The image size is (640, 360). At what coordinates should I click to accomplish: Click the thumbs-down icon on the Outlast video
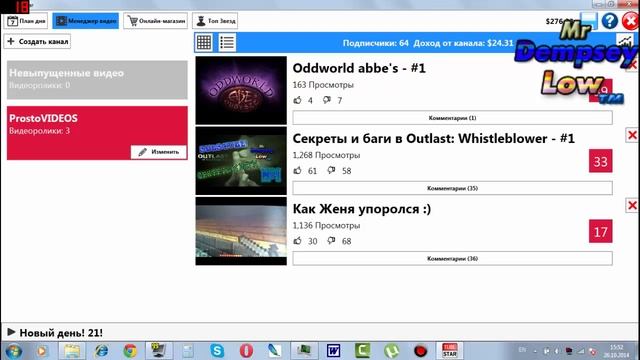click(x=331, y=171)
